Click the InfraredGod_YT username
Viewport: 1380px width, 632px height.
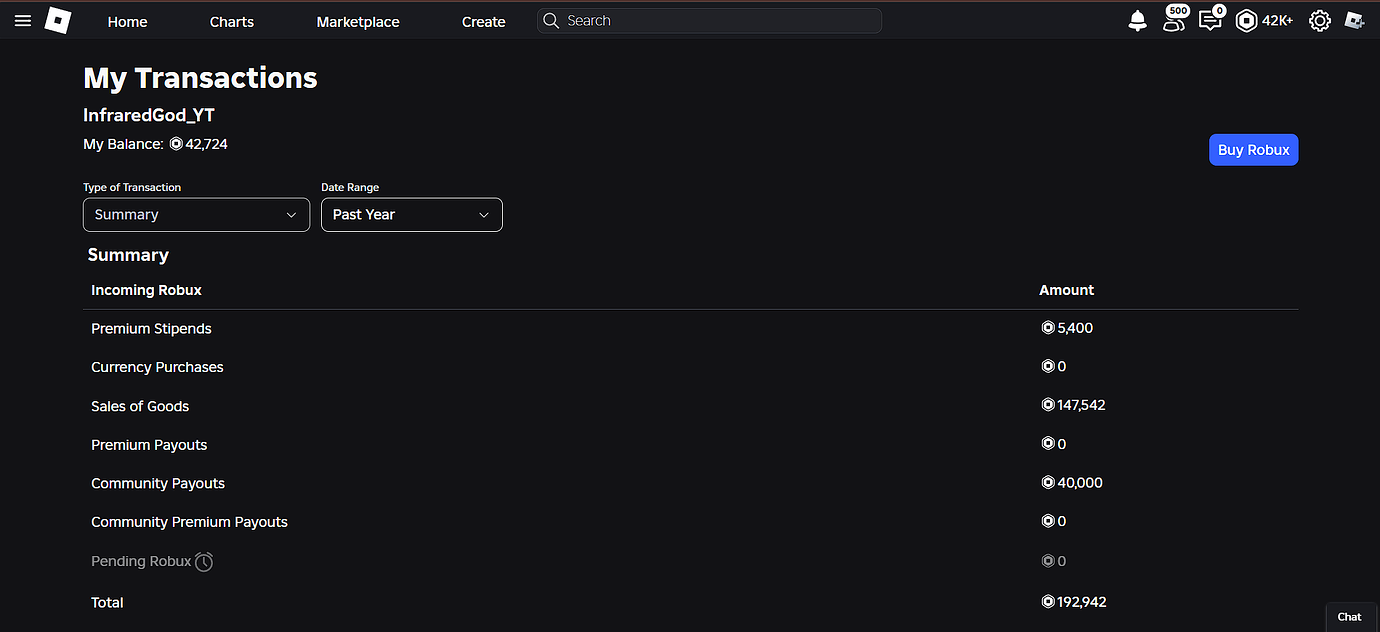(149, 115)
